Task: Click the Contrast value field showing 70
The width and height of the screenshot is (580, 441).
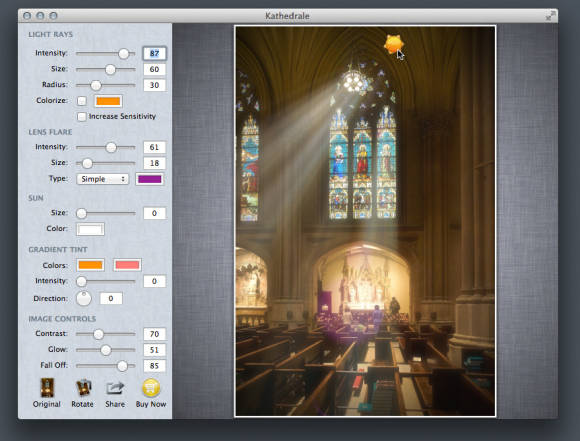Action: coord(154,334)
